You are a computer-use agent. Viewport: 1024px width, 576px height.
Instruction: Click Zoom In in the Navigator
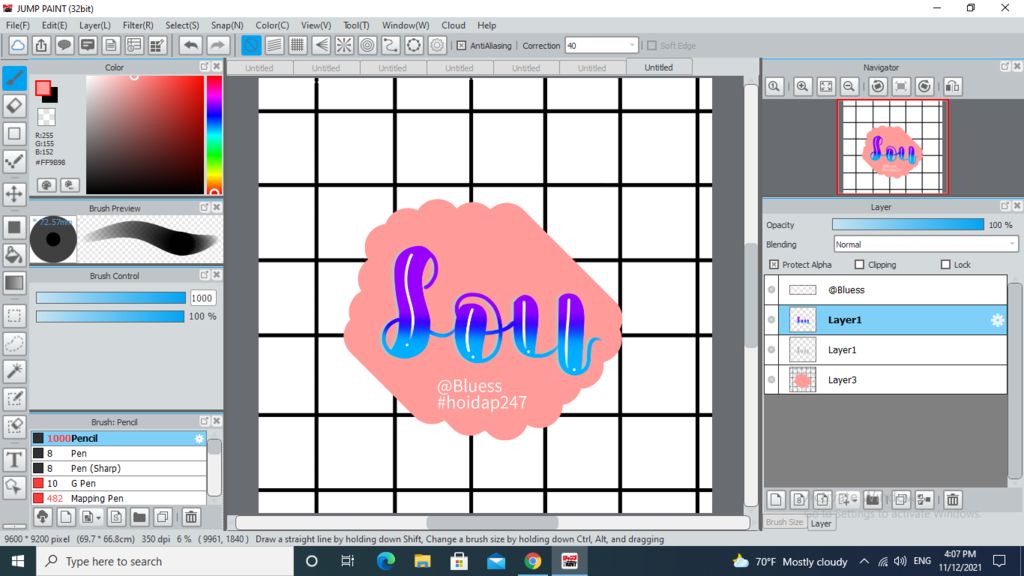pos(803,86)
